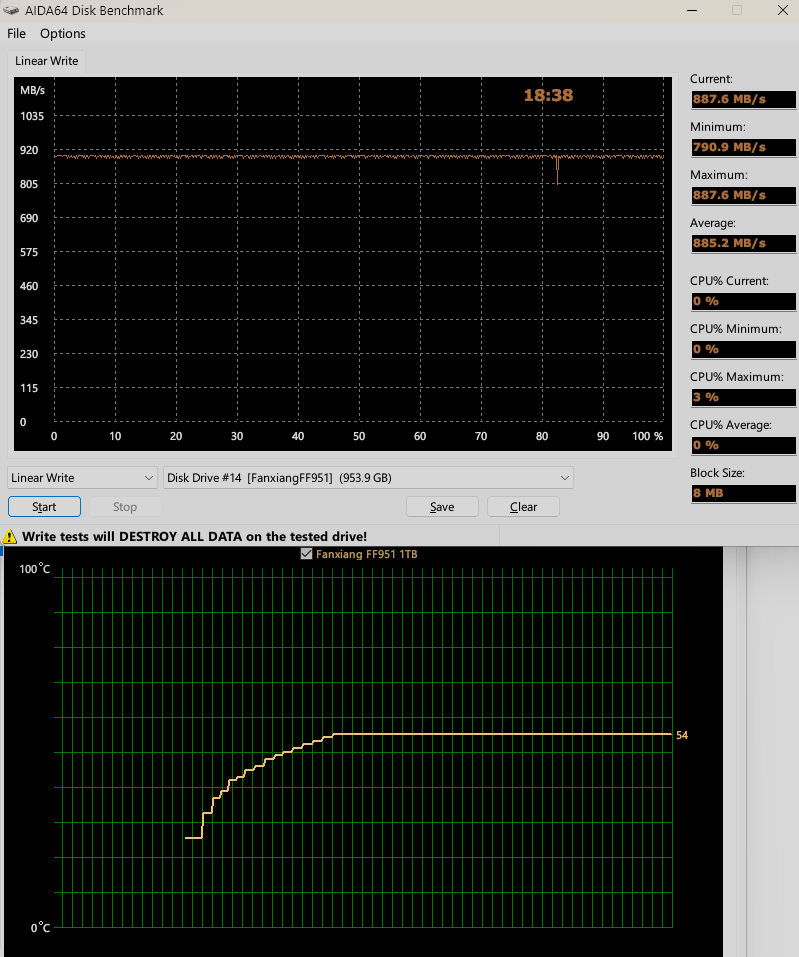The image size is (799, 957).
Task: Click the CPU% Average 0 % value
Action: click(x=743, y=445)
